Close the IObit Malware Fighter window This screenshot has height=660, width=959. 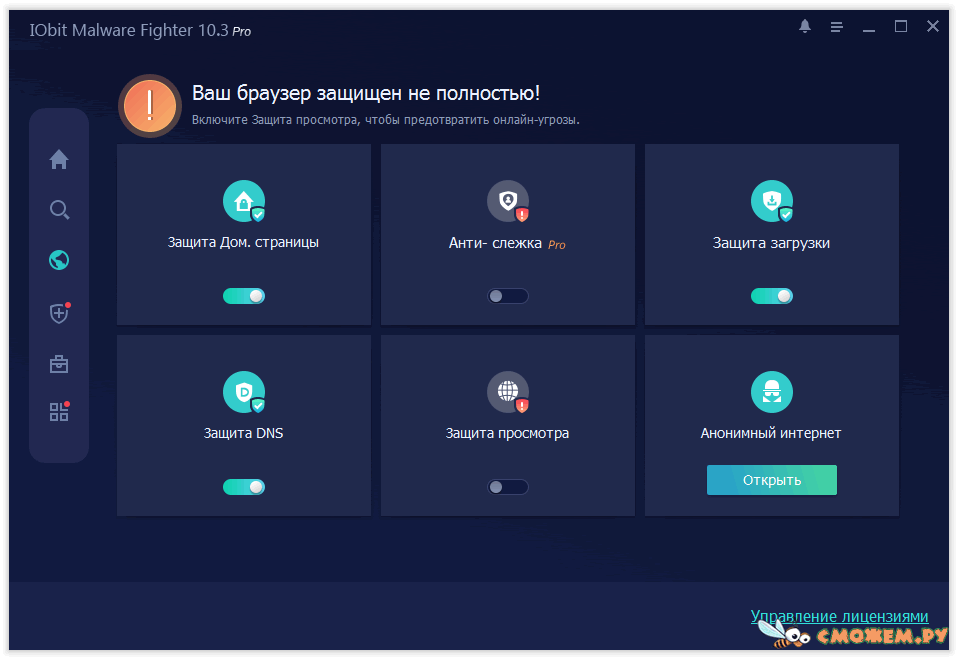(933, 26)
